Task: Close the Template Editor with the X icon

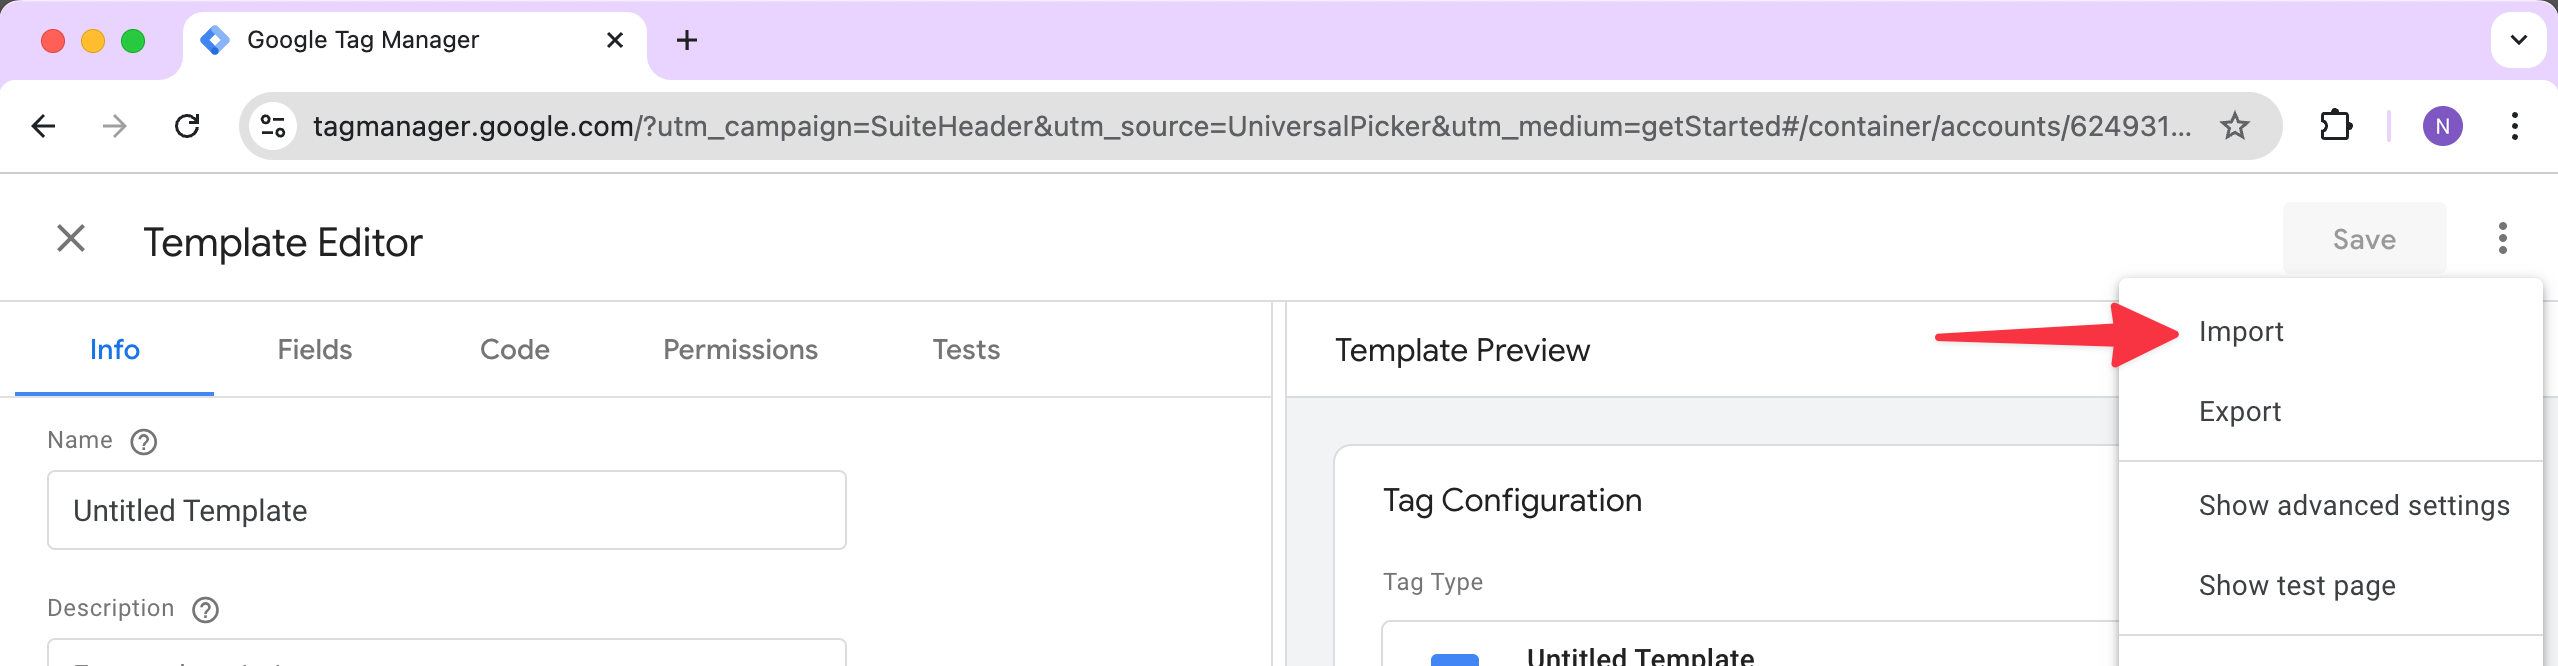Action: 71,239
